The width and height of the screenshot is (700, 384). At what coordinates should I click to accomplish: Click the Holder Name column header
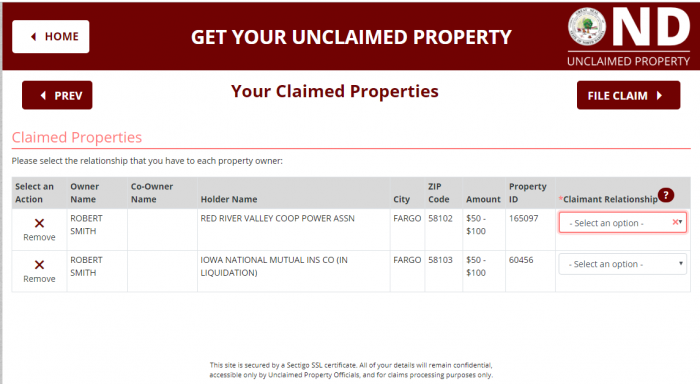coord(229,199)
